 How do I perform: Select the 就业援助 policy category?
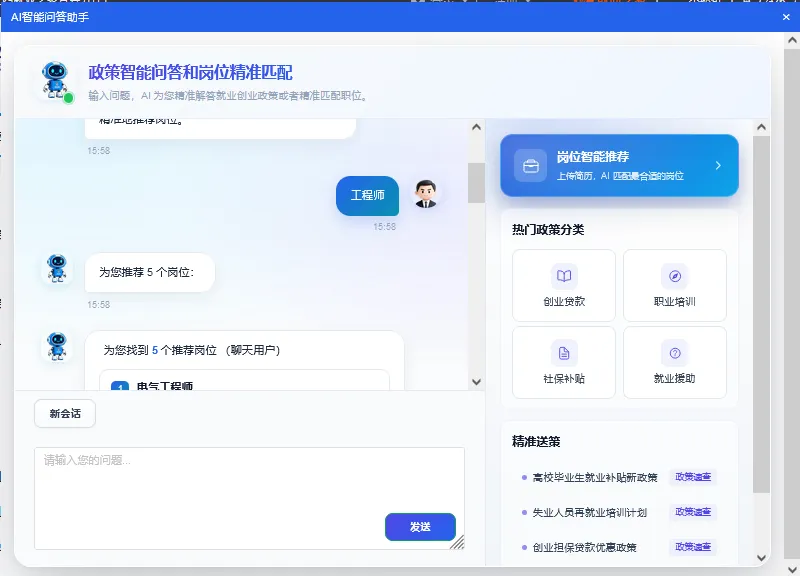point(674,362)
